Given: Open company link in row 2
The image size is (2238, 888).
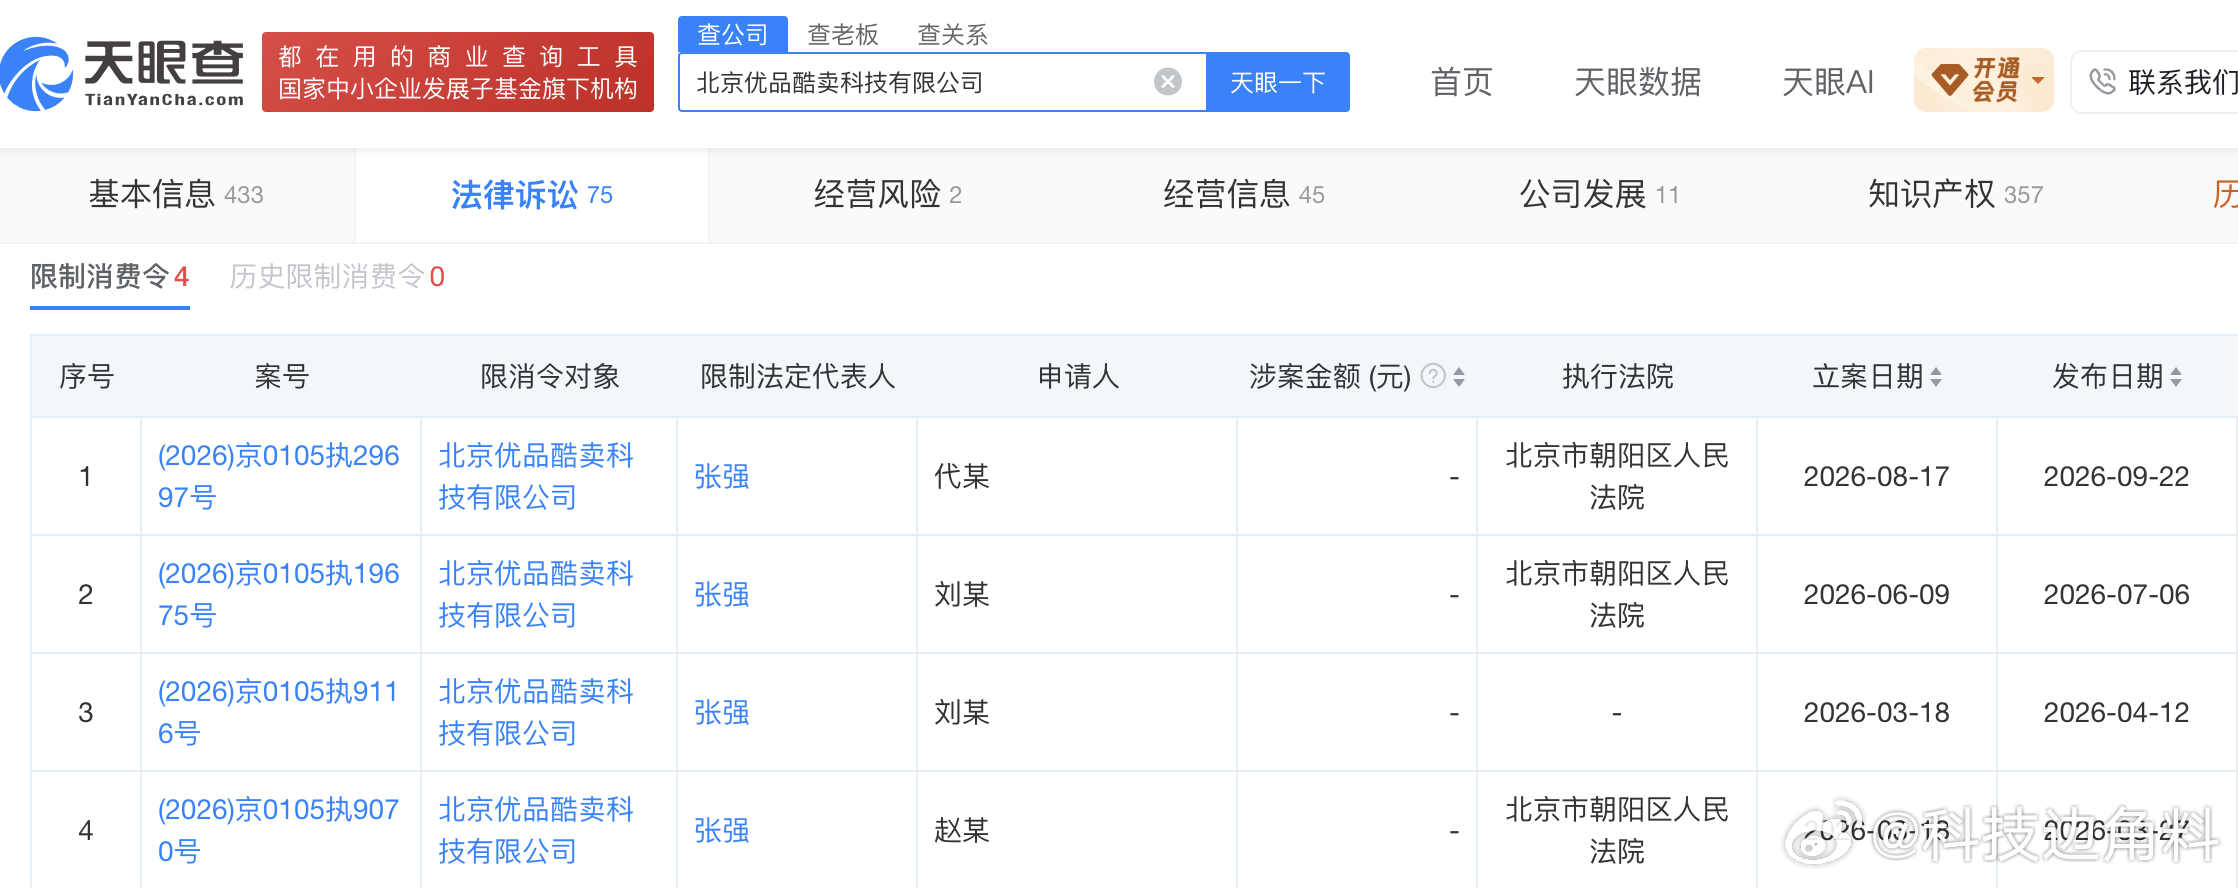Looking at the screenshot, I should (536, 594).
